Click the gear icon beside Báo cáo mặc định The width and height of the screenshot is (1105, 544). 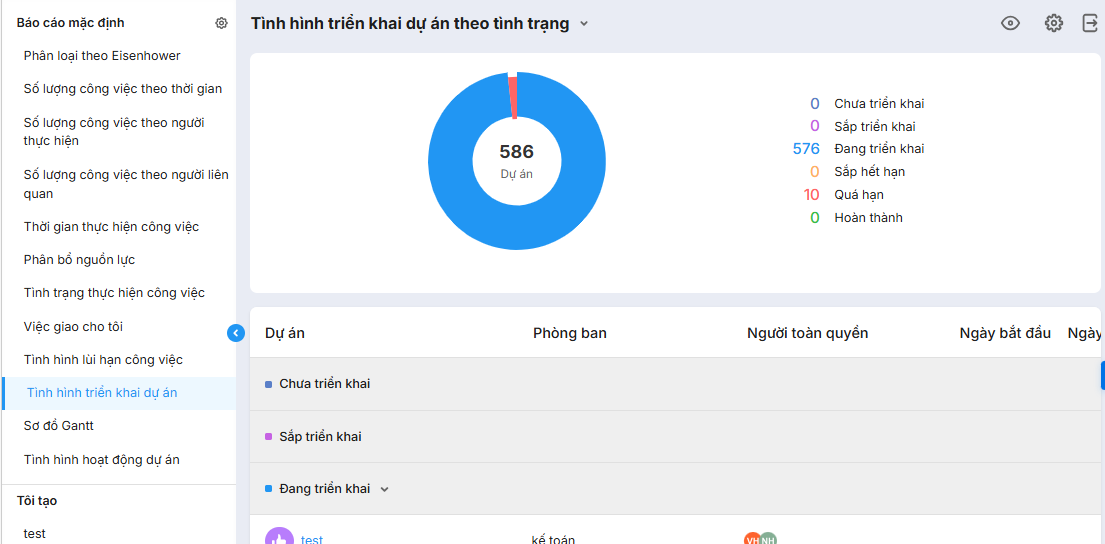coord(221,23)
